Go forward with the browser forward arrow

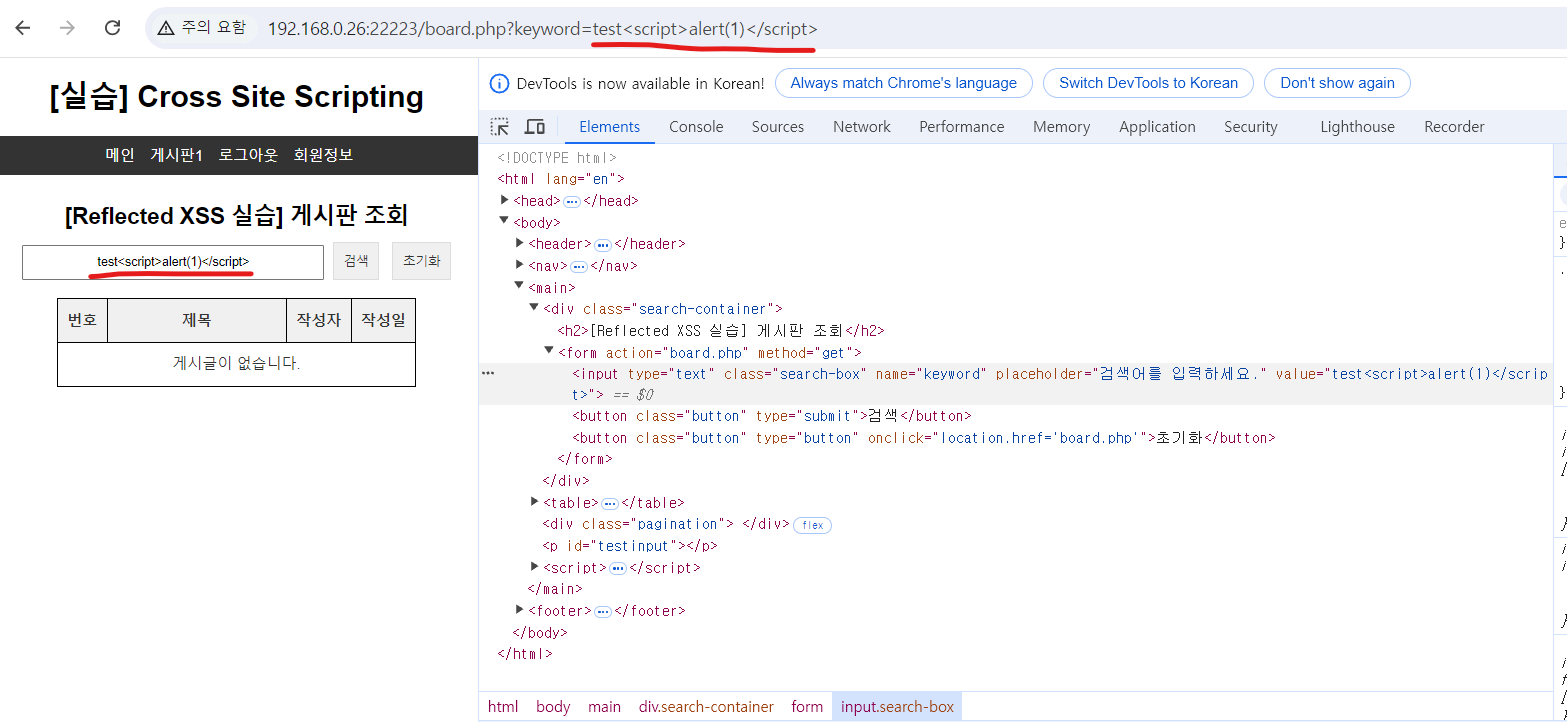point(67,28)
